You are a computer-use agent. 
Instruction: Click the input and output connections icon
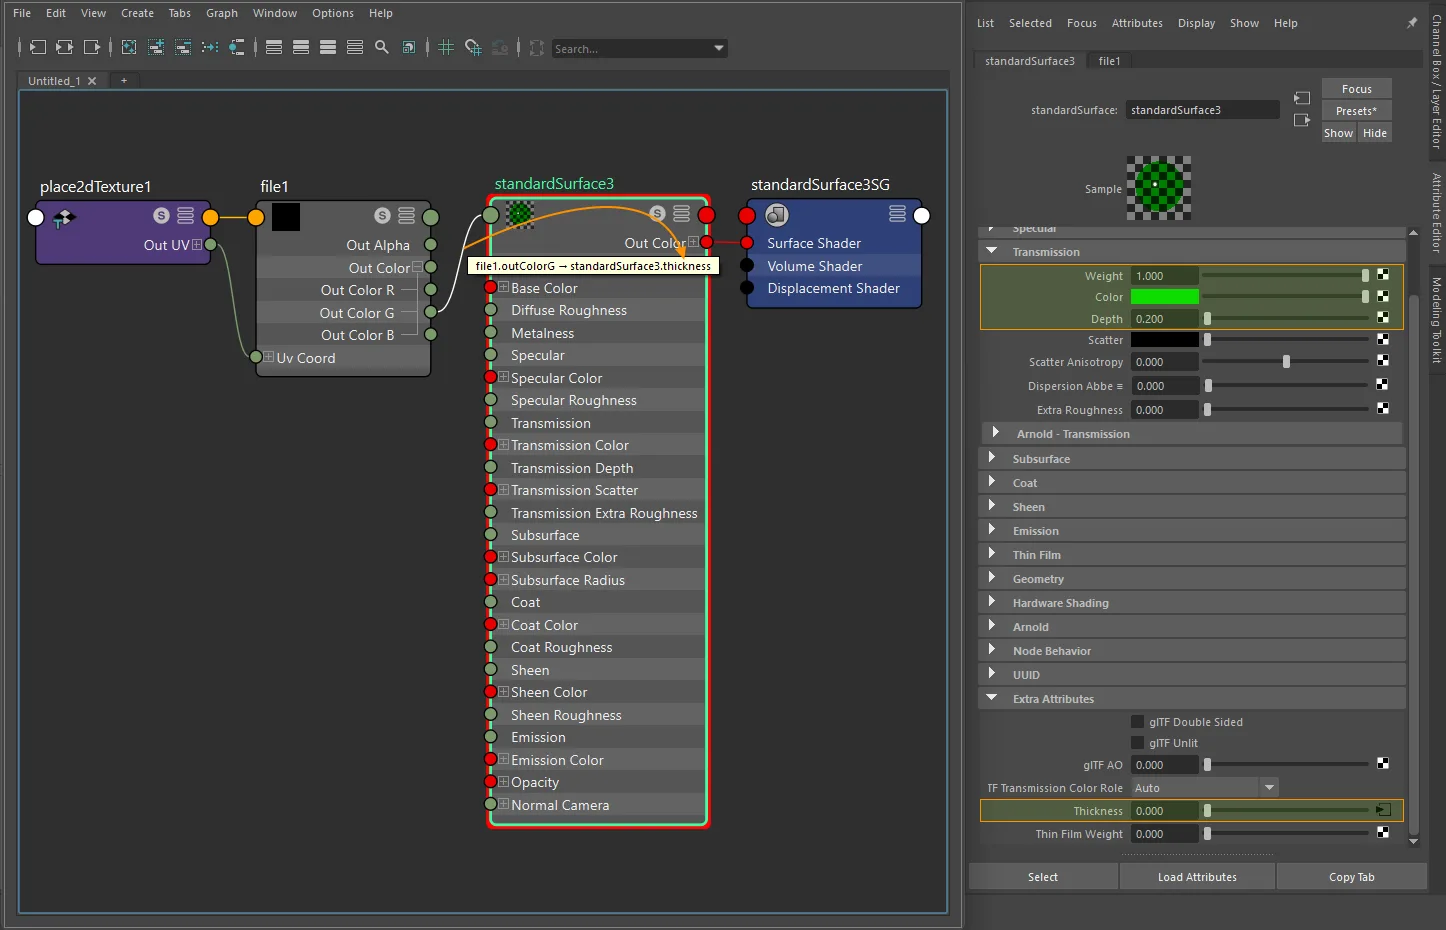64,47
